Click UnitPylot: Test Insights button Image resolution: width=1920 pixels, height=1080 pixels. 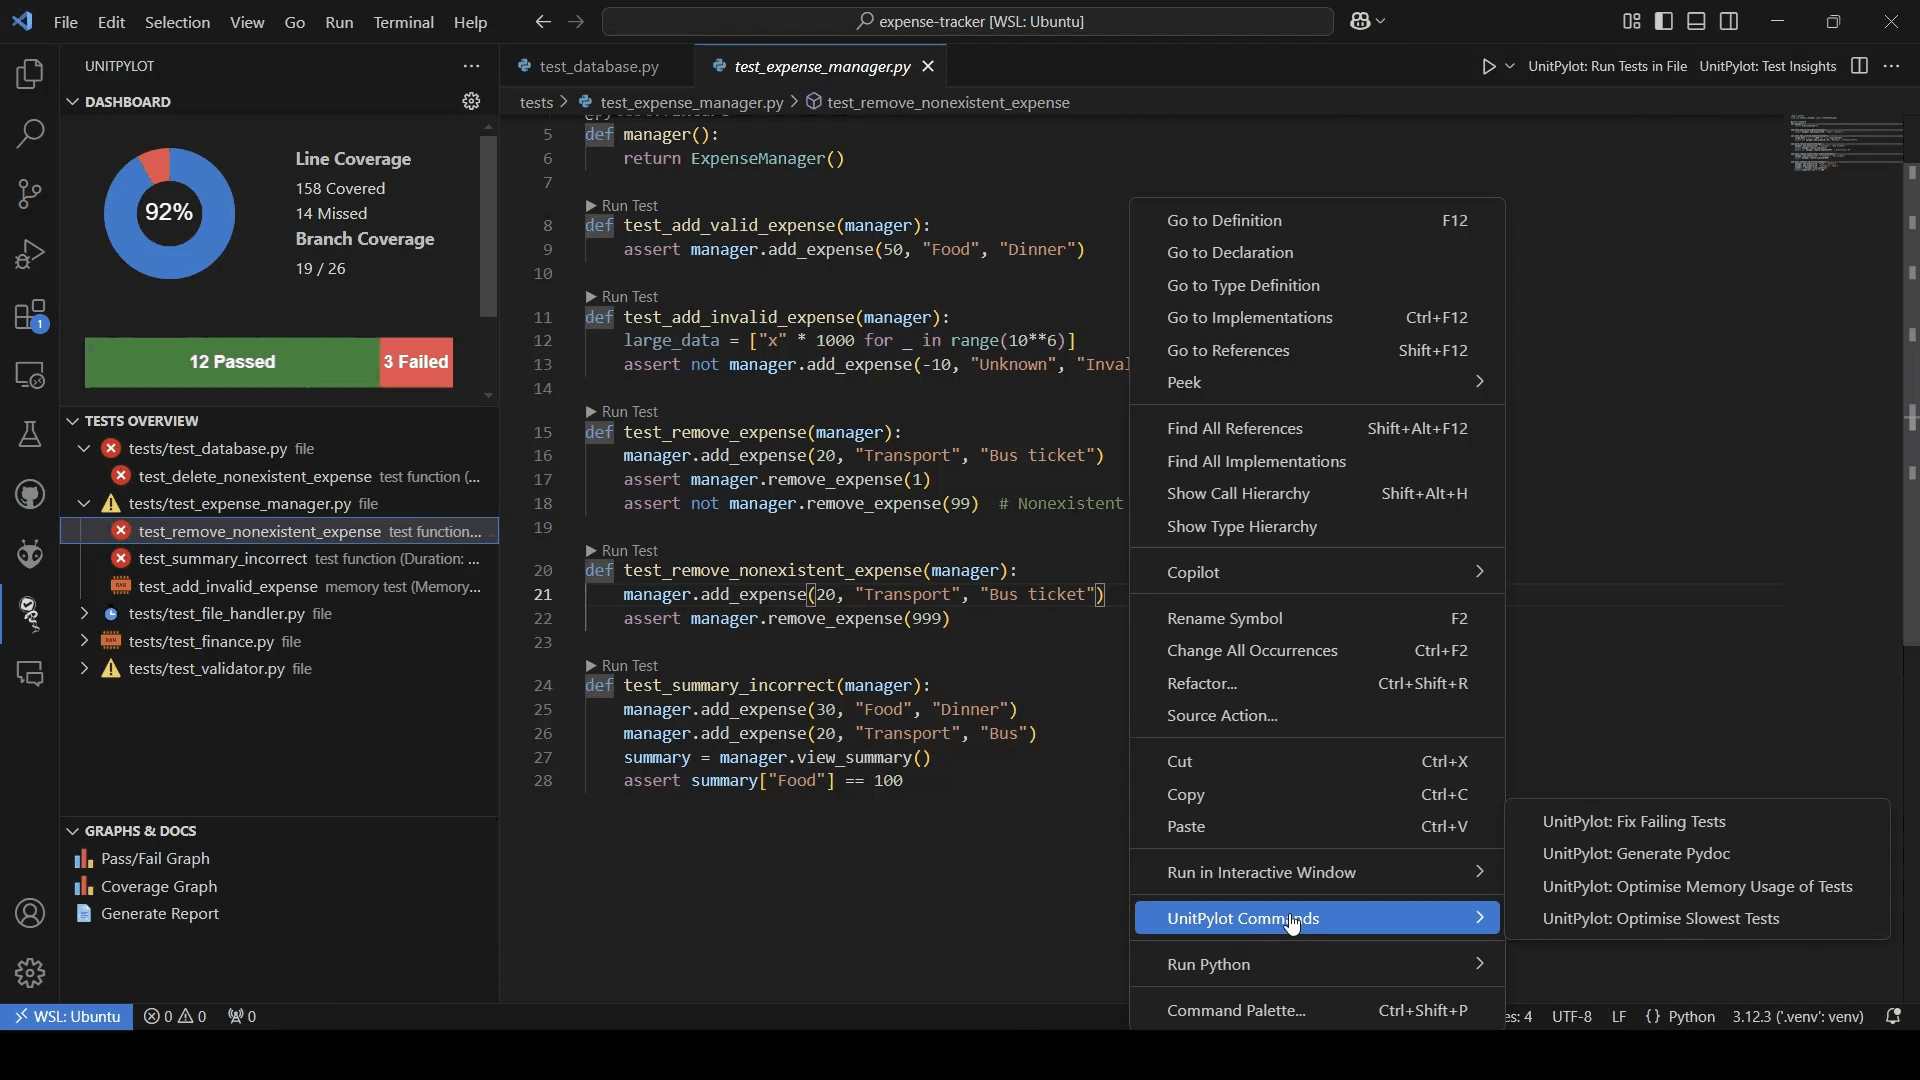coord(1767,66)
